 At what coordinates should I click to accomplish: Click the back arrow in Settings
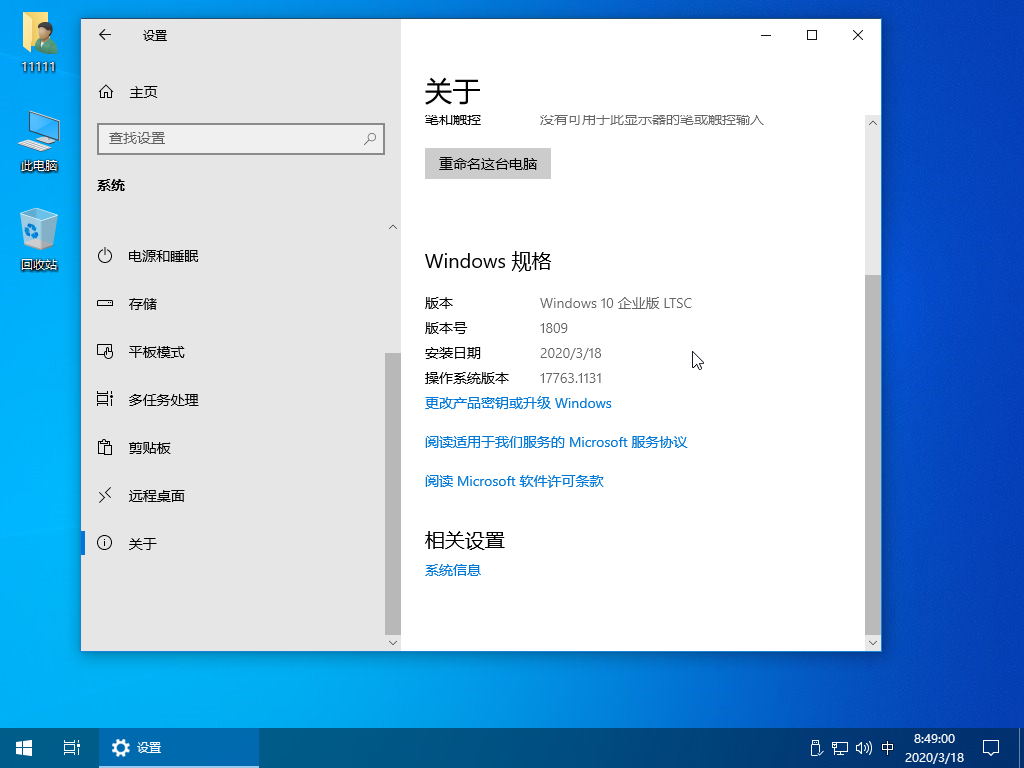click(x=105, y=35)
